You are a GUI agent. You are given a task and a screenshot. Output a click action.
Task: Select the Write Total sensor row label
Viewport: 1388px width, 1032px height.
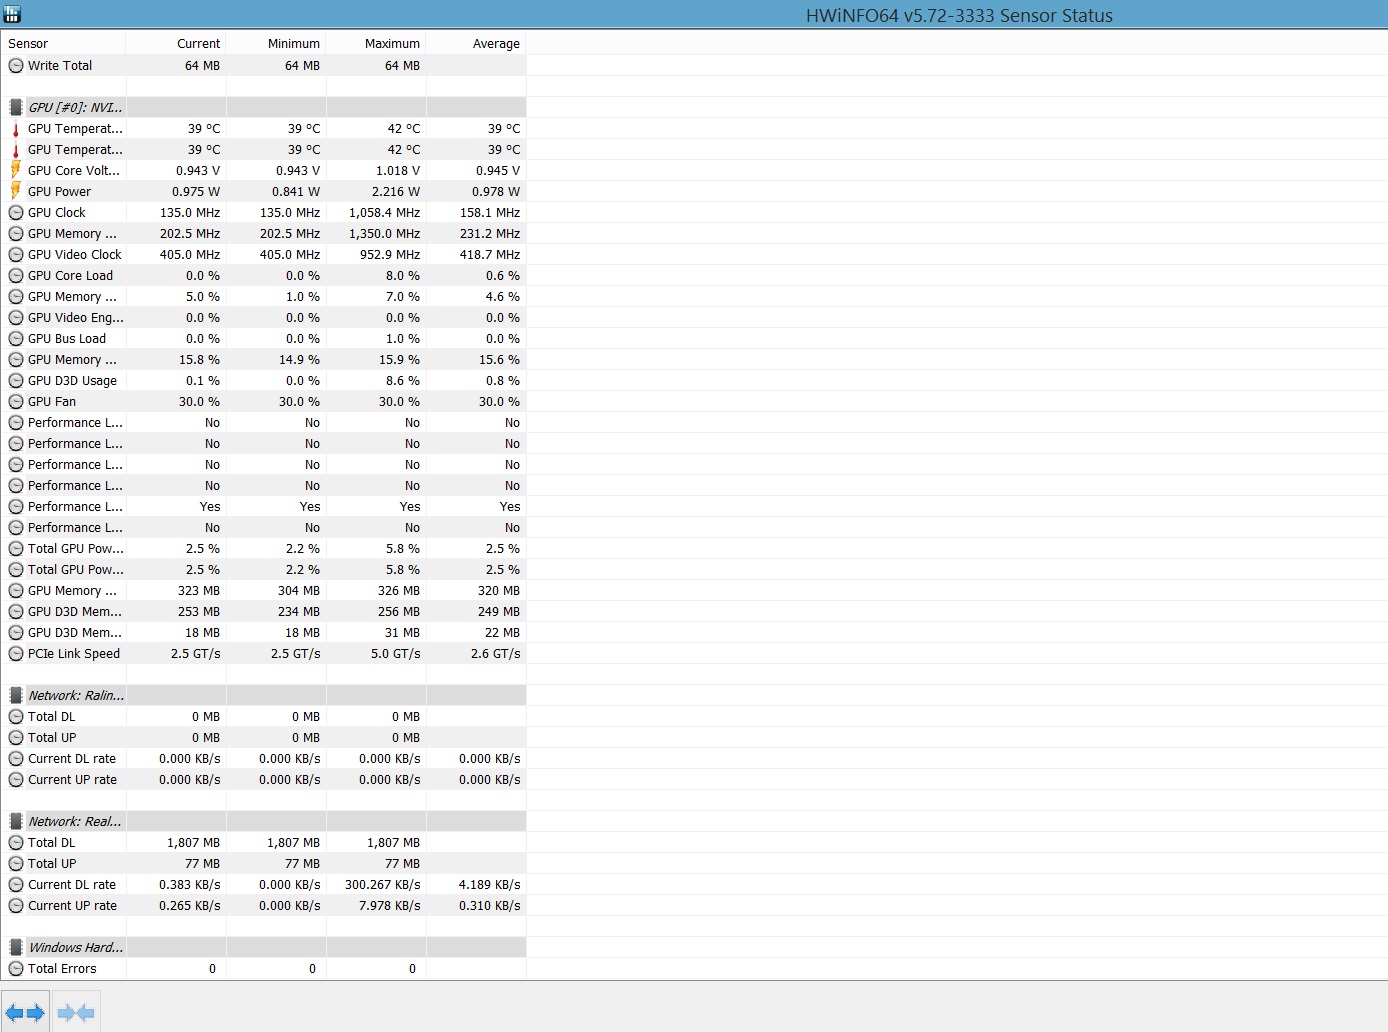(x=60, y=66)
